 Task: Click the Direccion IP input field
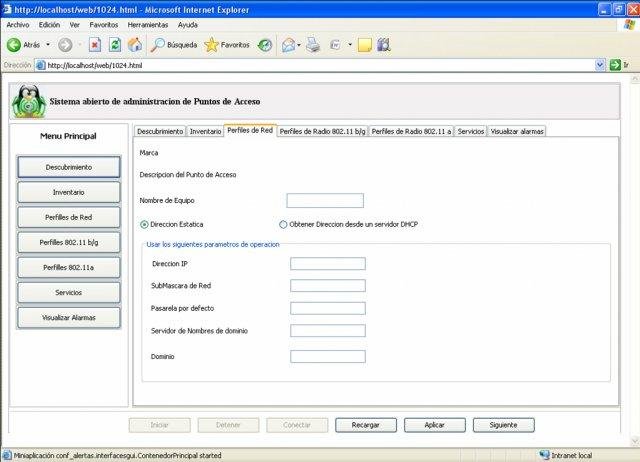click(x=328, y=264)
